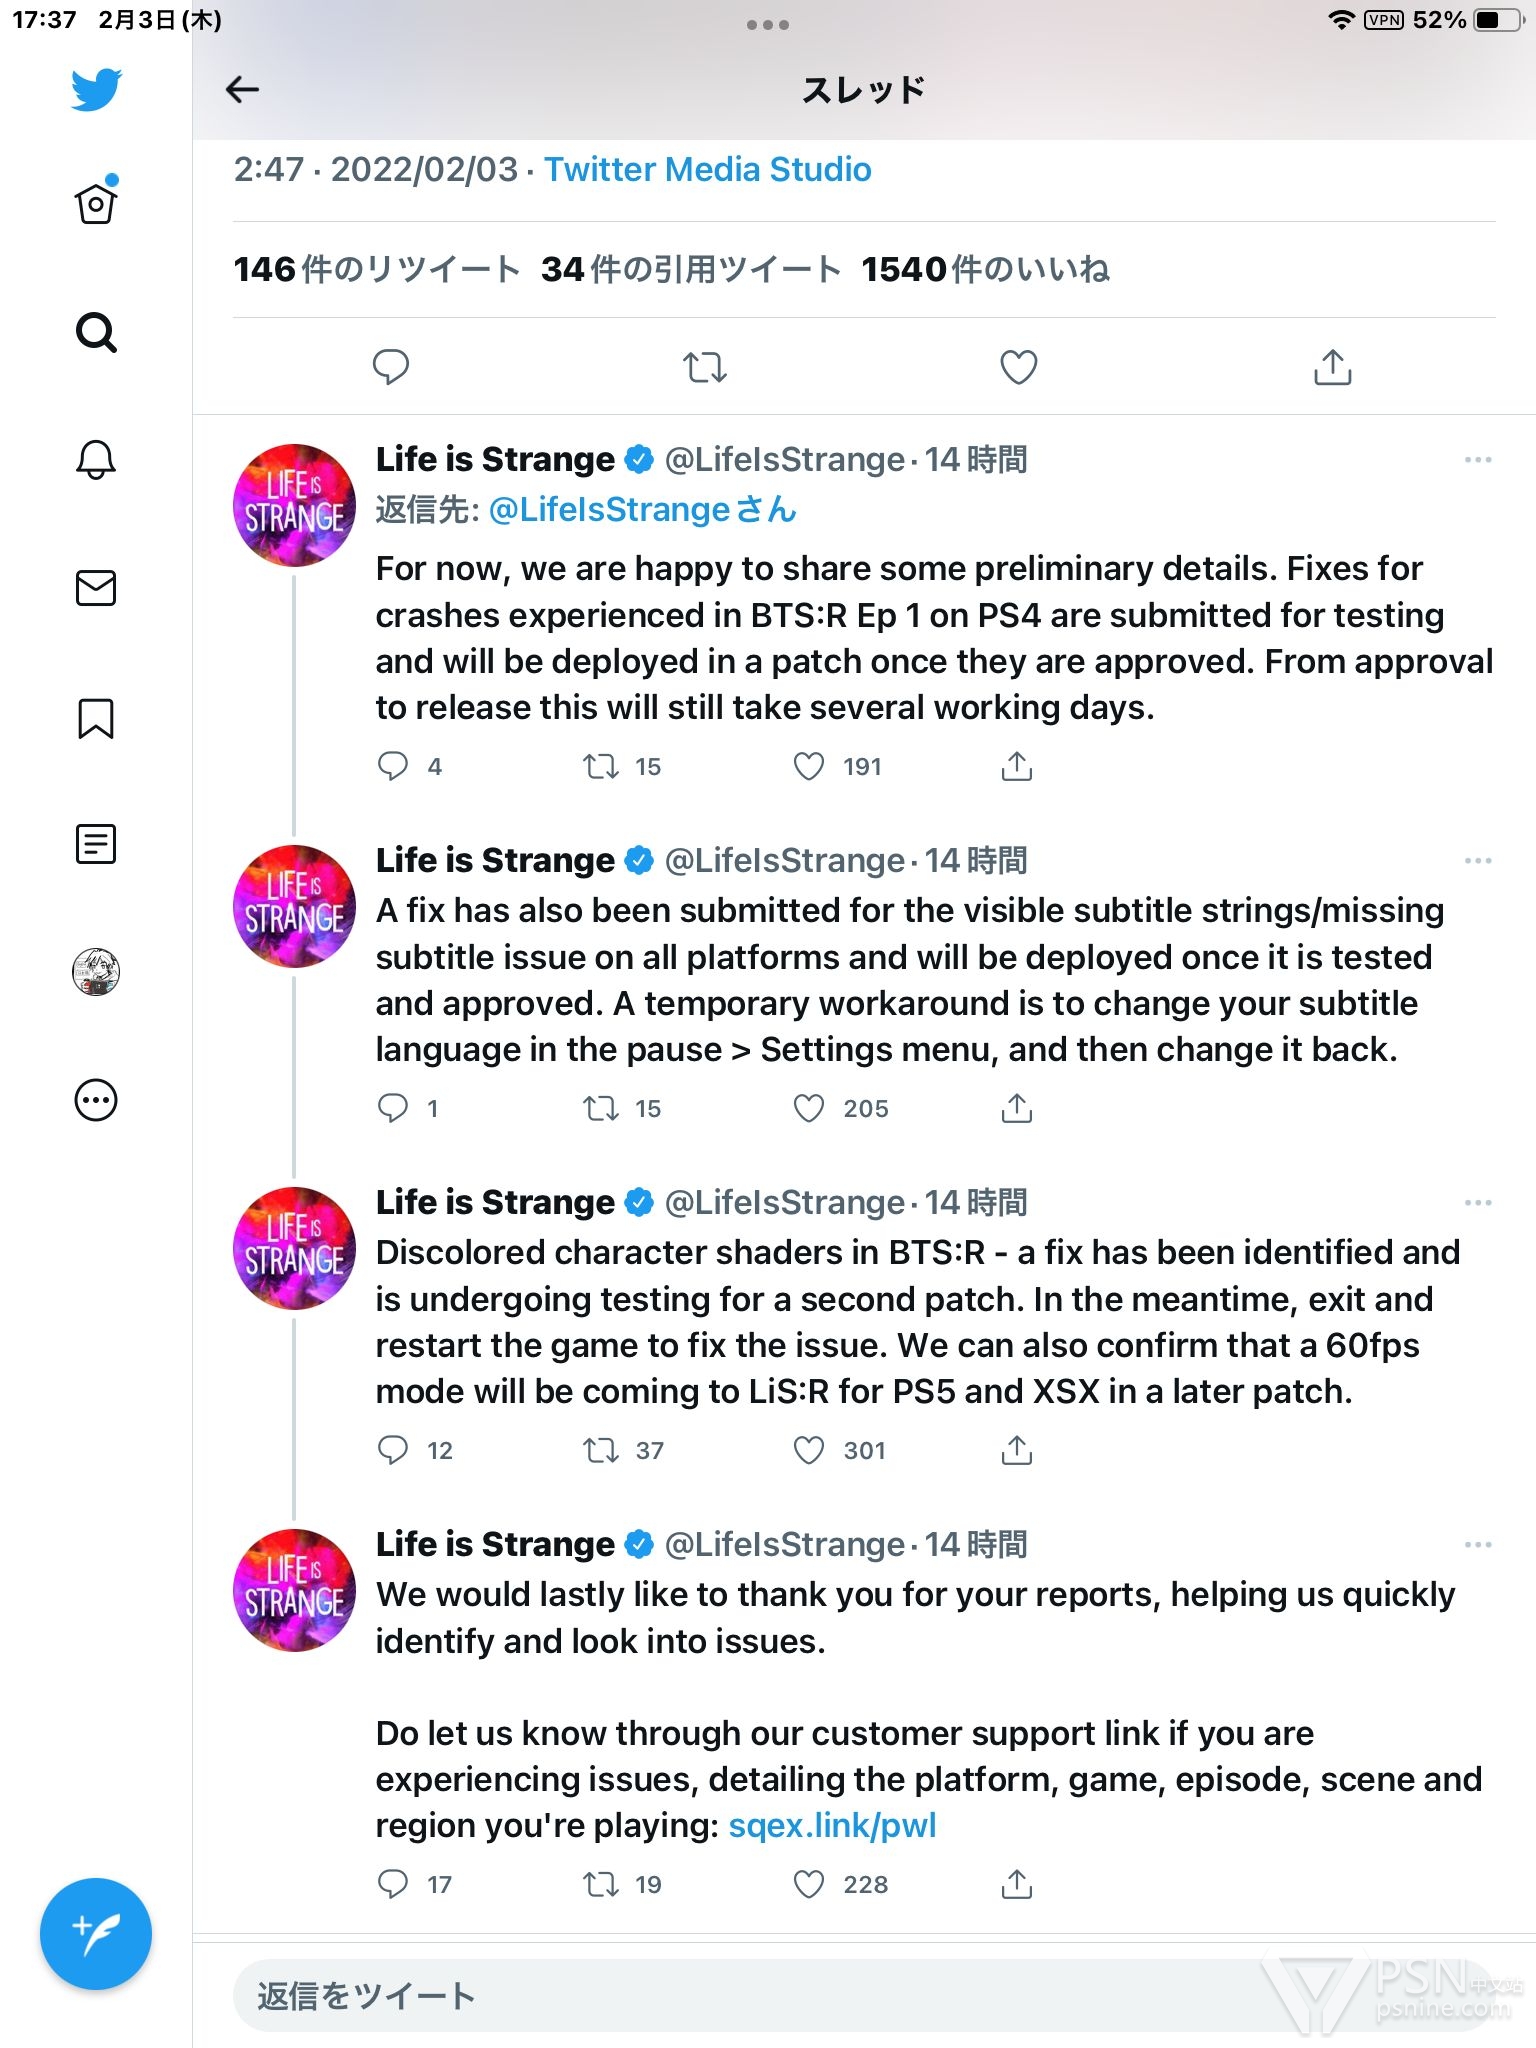
Task: Open the sqex.link/pwl support link
Action: [832, 1826]
